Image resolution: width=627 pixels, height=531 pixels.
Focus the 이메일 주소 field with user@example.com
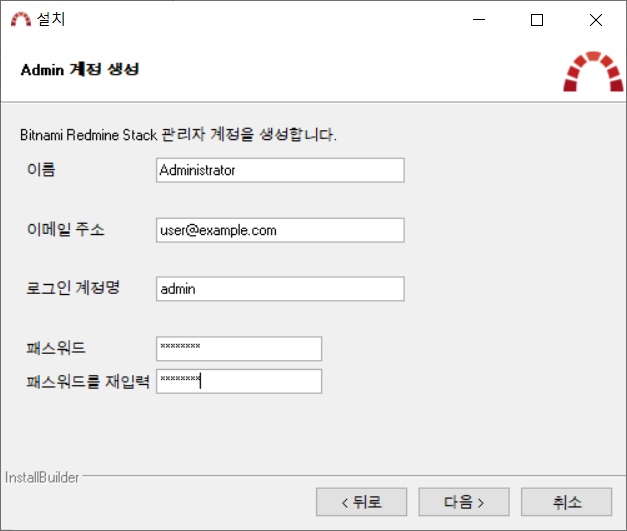[280, 230]
